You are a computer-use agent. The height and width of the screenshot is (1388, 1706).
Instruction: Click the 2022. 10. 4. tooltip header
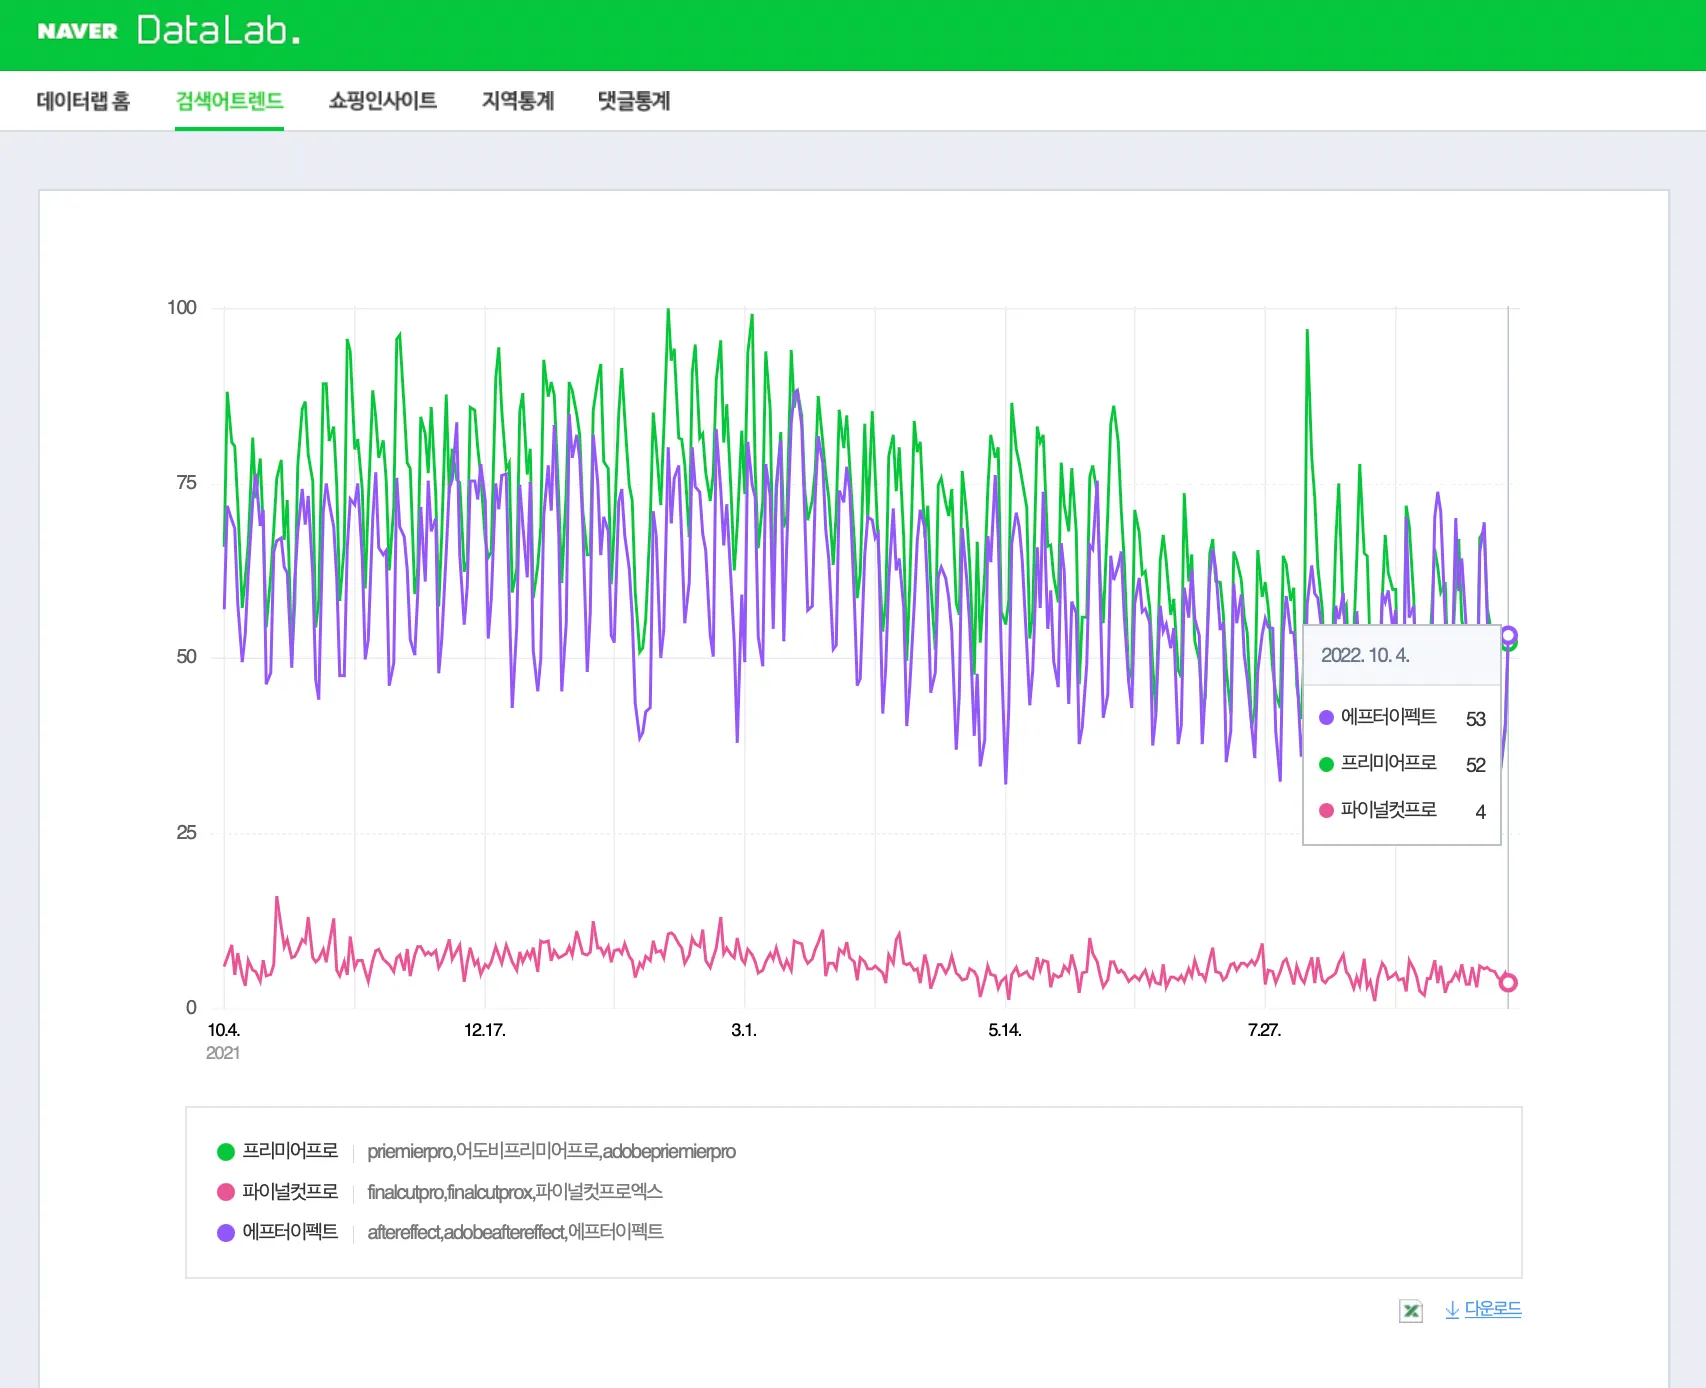click(x=1365, y=655)
